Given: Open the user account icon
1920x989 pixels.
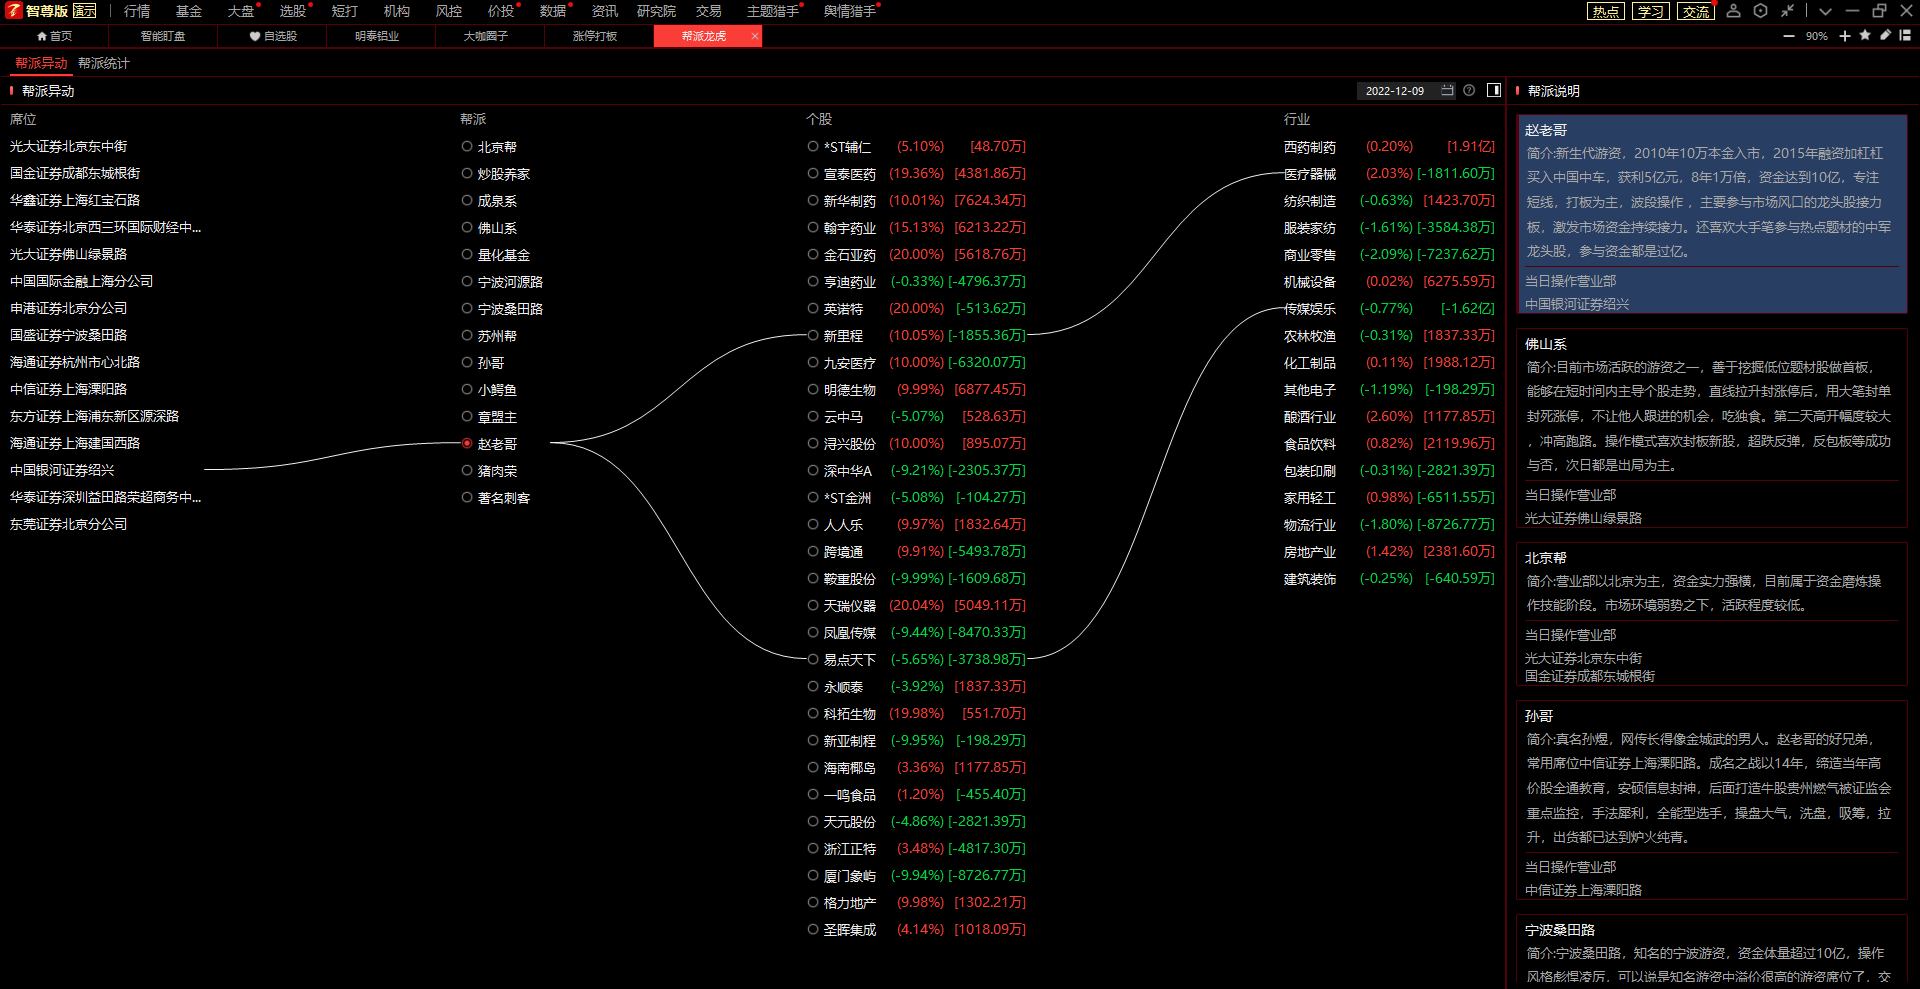Looking at the screenshot, I should [x=1734, y=11].
